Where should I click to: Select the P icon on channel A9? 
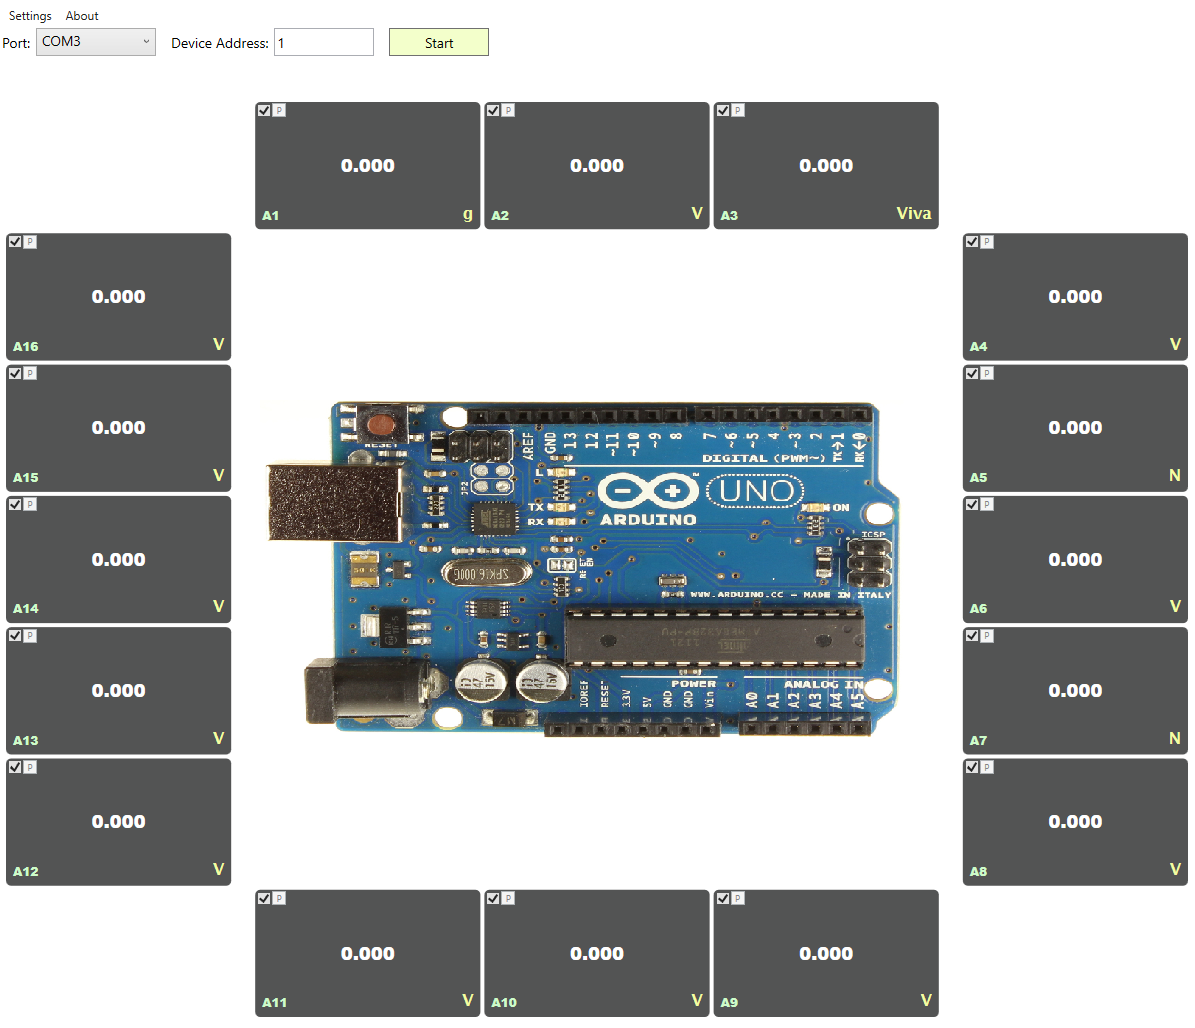pos(736,898)
